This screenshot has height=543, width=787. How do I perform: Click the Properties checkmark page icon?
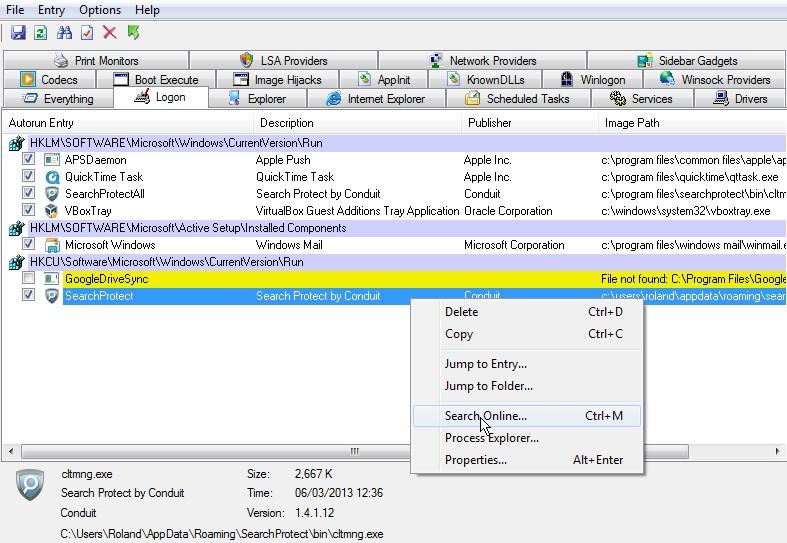(87, 33)
